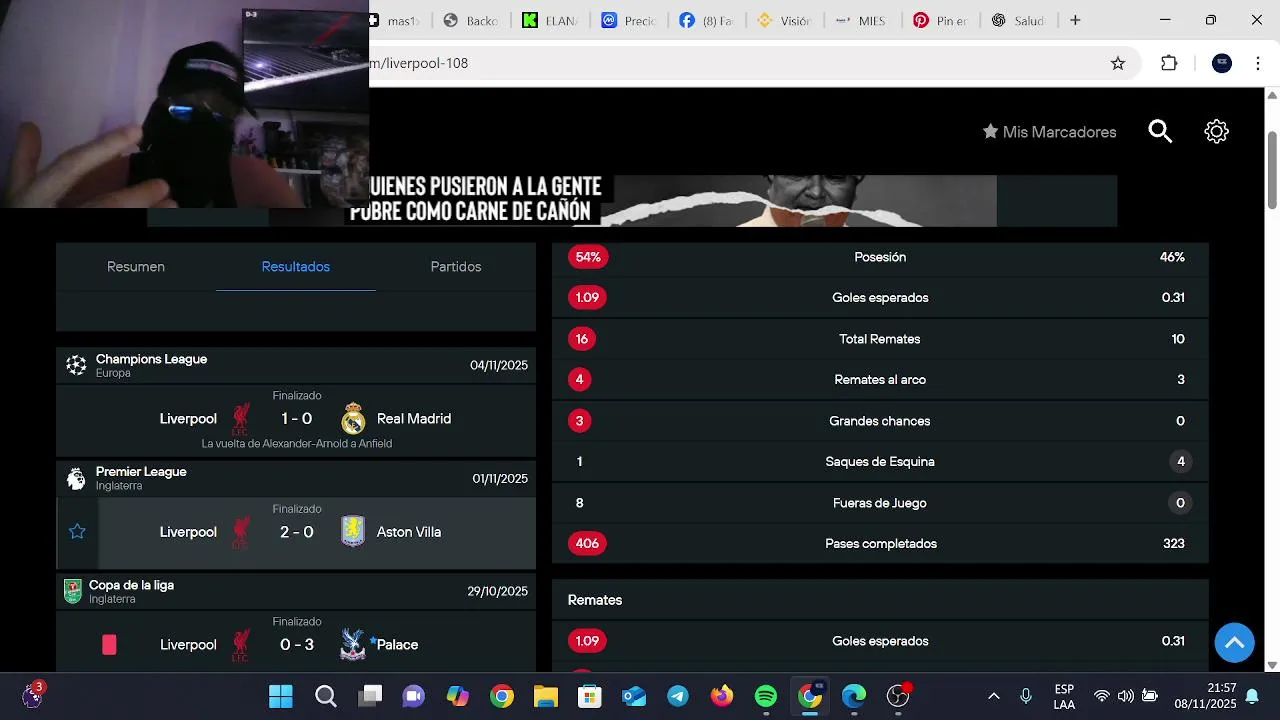Image resolution: width=1280 pixels, height=720 pixels.
Task: Open a new browser tab with plus button
Action: click(1075, 20)
